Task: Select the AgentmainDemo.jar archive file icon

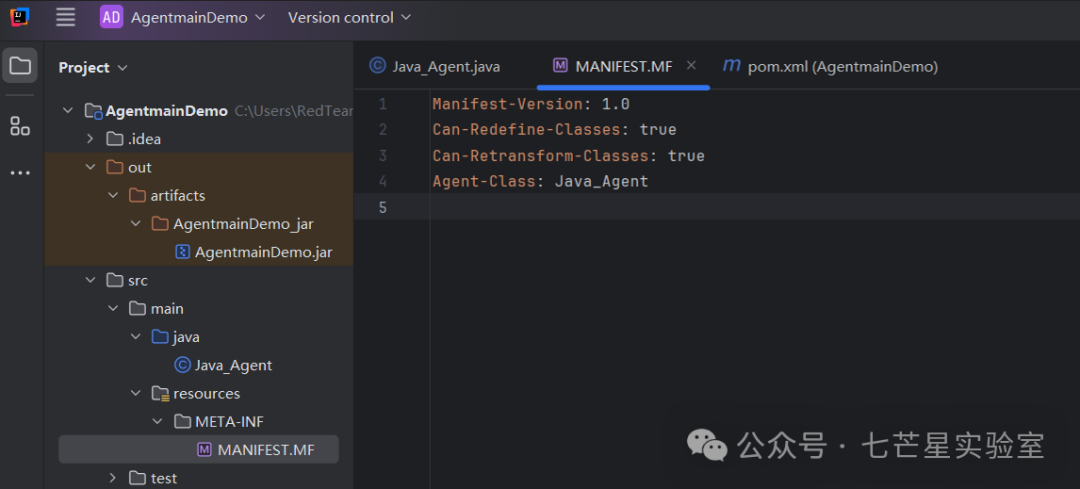Action: coord(183,252)
